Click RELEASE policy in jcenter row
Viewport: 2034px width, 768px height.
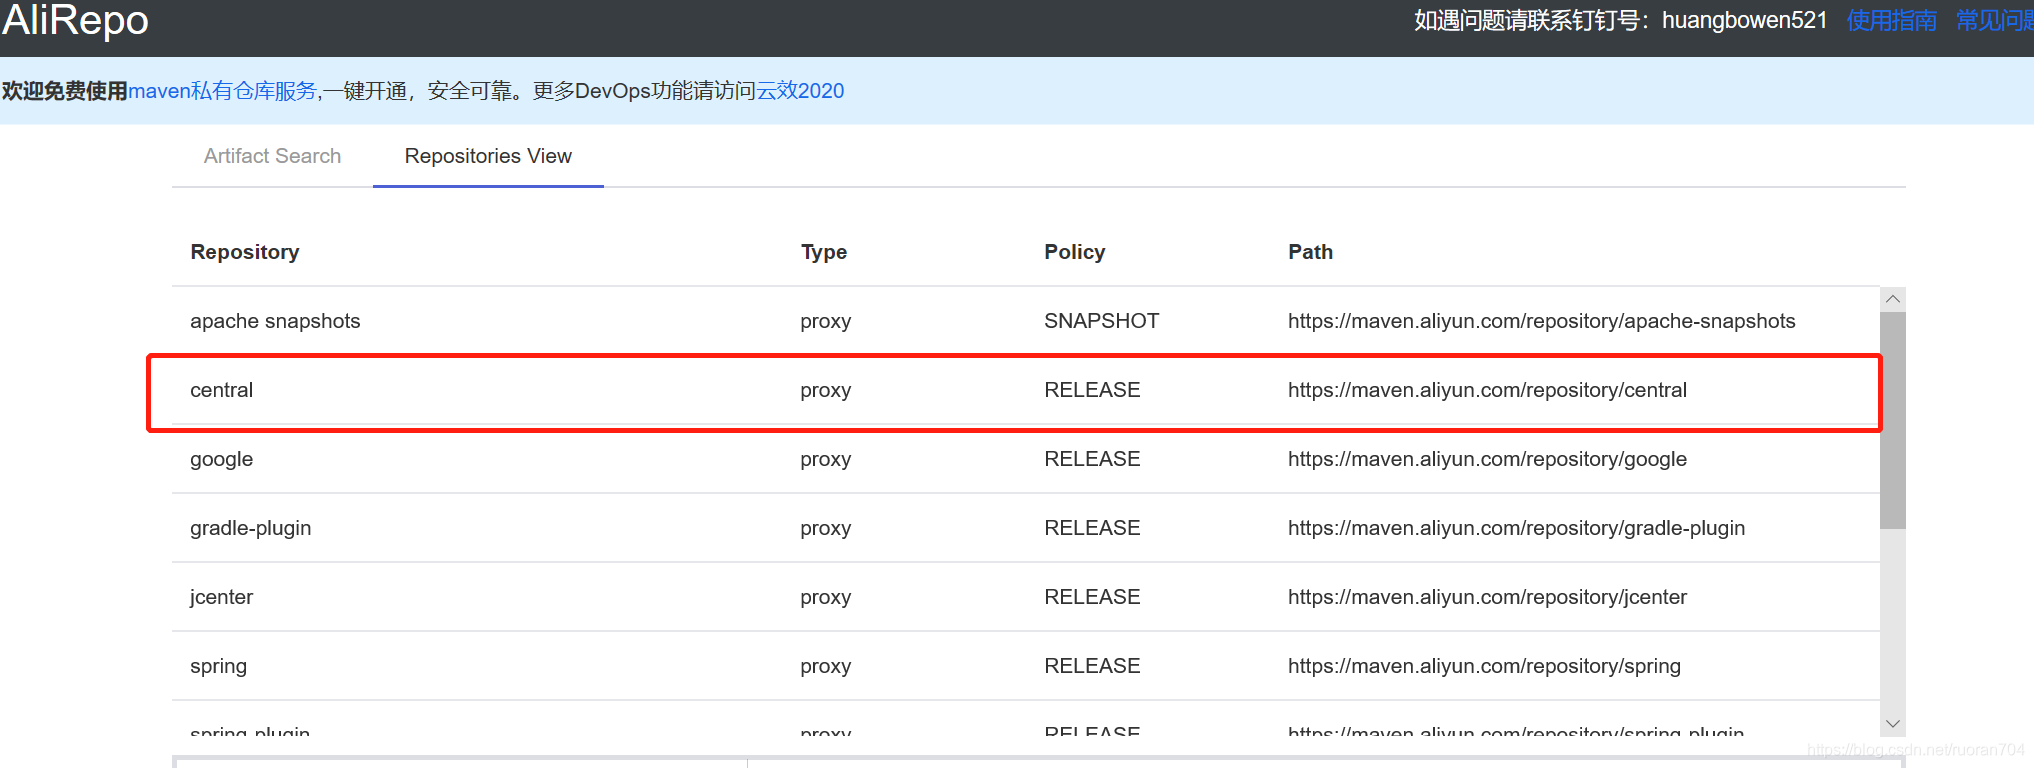(x=1092, y=597)
